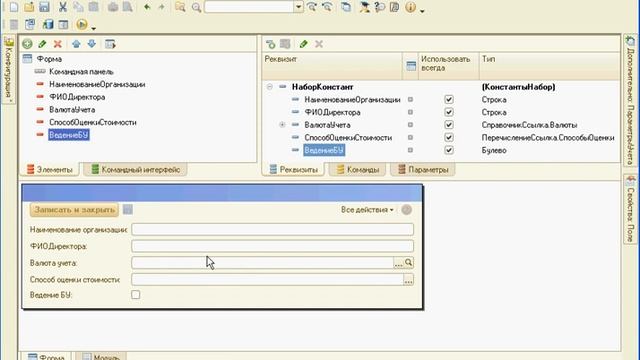The height and width of the screenshot is (360, 640).
Task: Check the Ведение БУ checkbox on form preview
Action: point(136,295)
